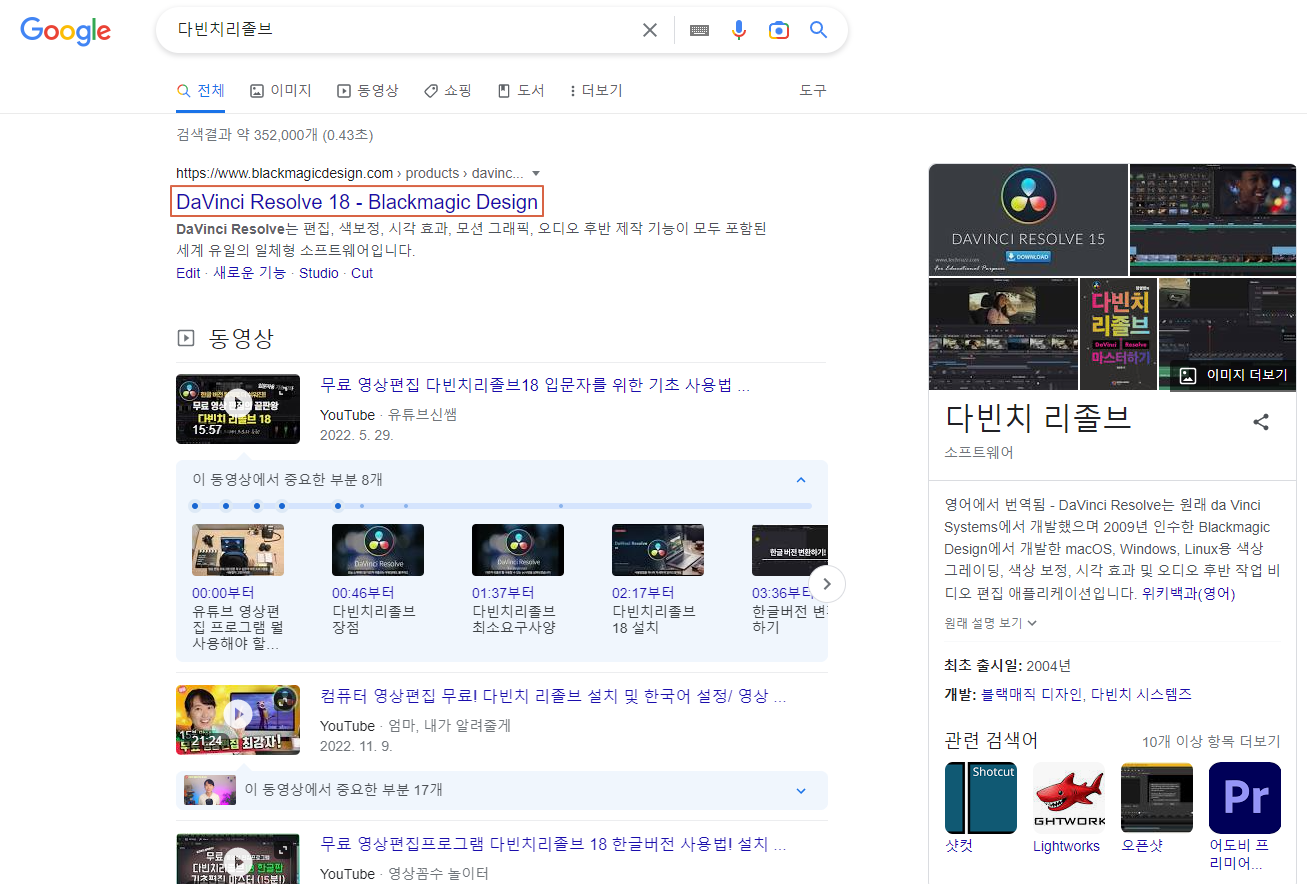This screenshot has height=884, width=1307.
Task: Open image search with the camera icon
Action: click(x=779, y=30)
